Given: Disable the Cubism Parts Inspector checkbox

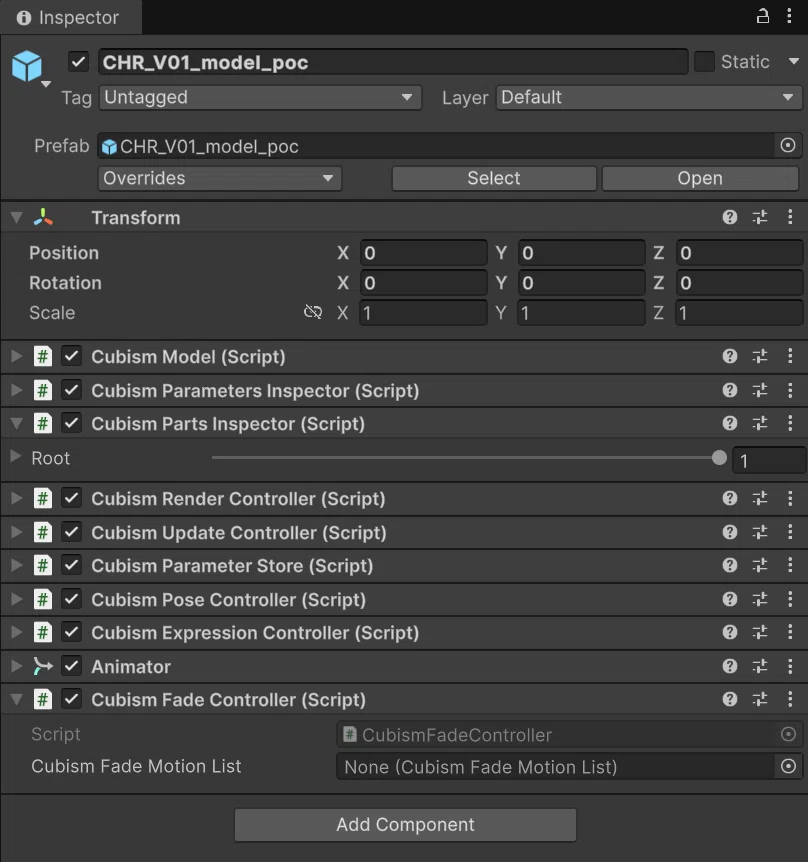Looking at the screenshot, I should [71, 423].
